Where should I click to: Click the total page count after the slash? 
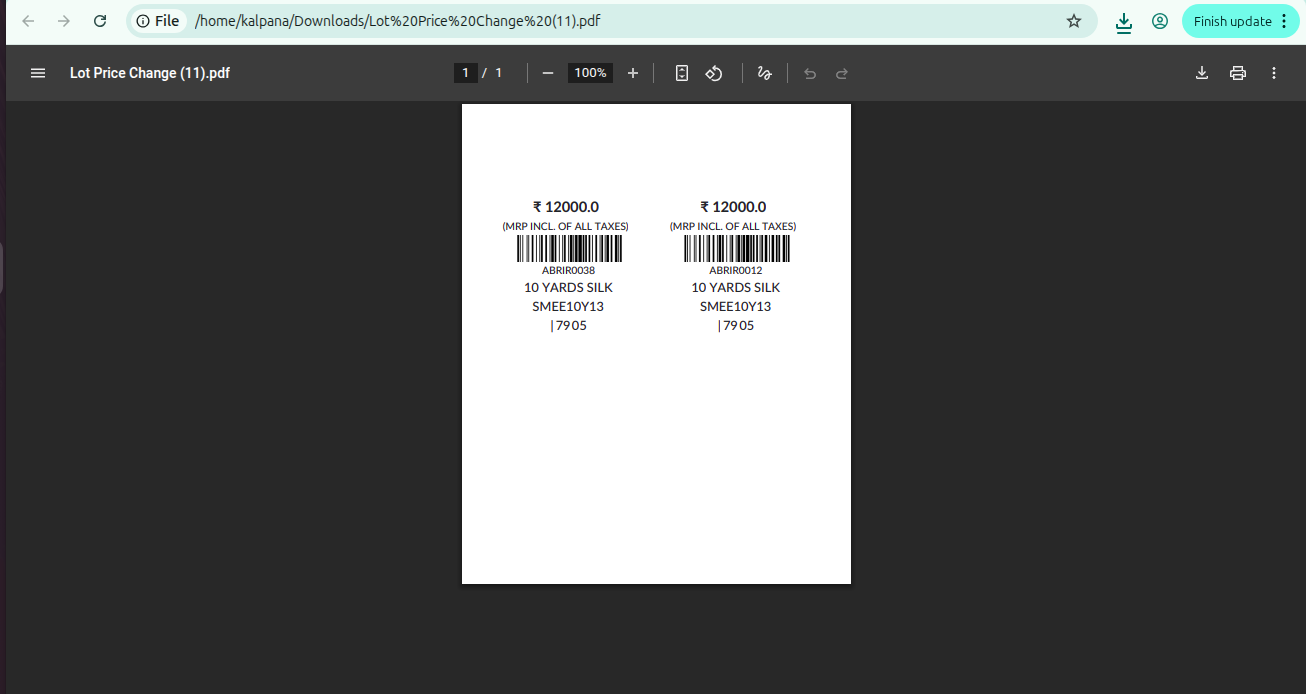coord(498,73)
